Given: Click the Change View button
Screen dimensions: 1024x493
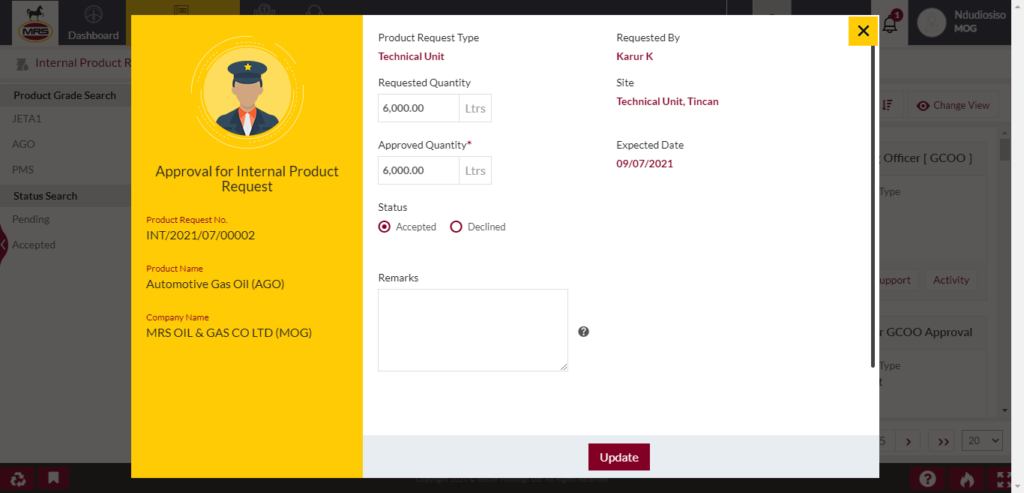Looking at the screenshot, I should pos(953,105).
